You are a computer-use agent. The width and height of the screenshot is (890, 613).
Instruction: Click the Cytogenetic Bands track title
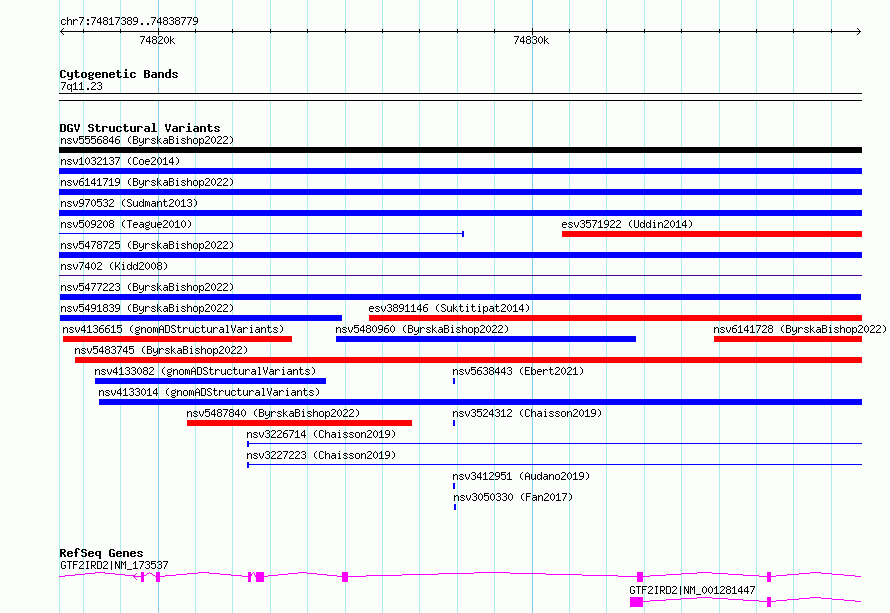click(x=119, y=74)
